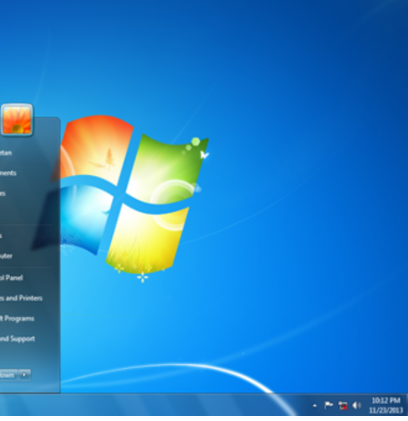Open Action Center flag icon
This screenshot has height=421, width=408.
click(329, 405)
